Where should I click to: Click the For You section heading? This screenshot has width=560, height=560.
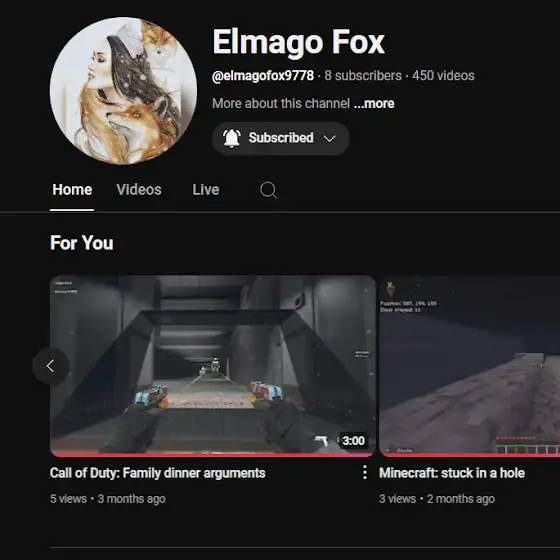coord(82,243)
